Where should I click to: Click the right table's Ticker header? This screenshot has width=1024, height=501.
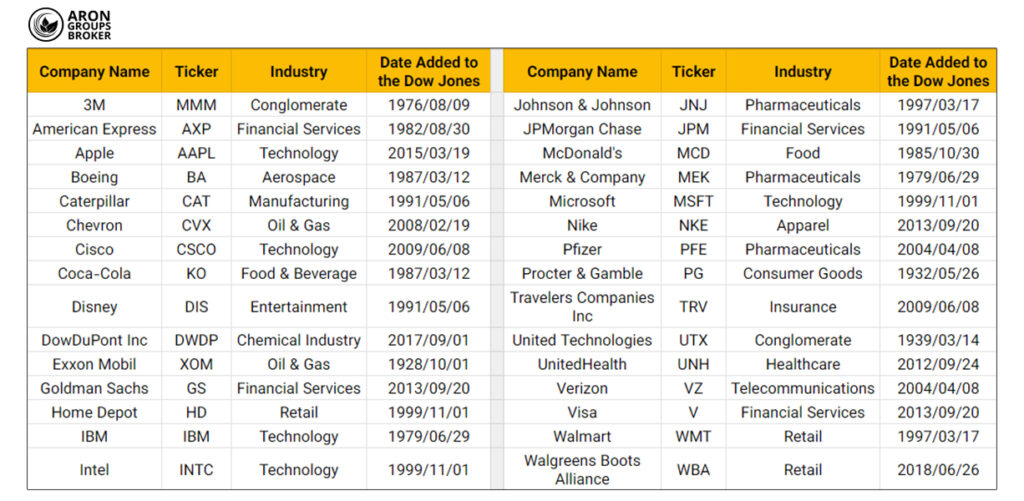[693, 72]
